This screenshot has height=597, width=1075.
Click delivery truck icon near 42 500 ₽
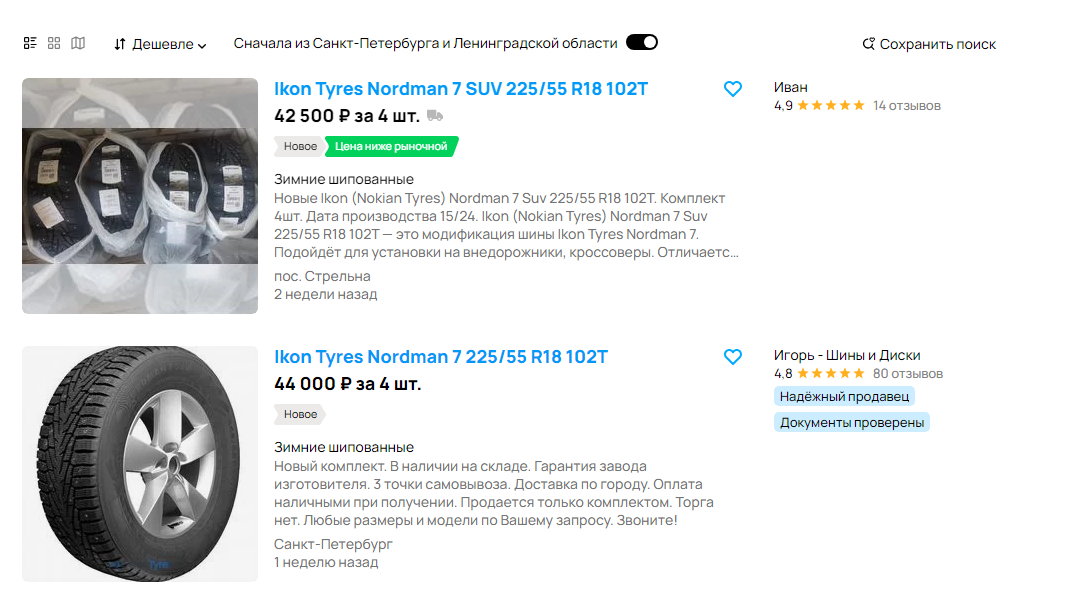click(435, 115)
